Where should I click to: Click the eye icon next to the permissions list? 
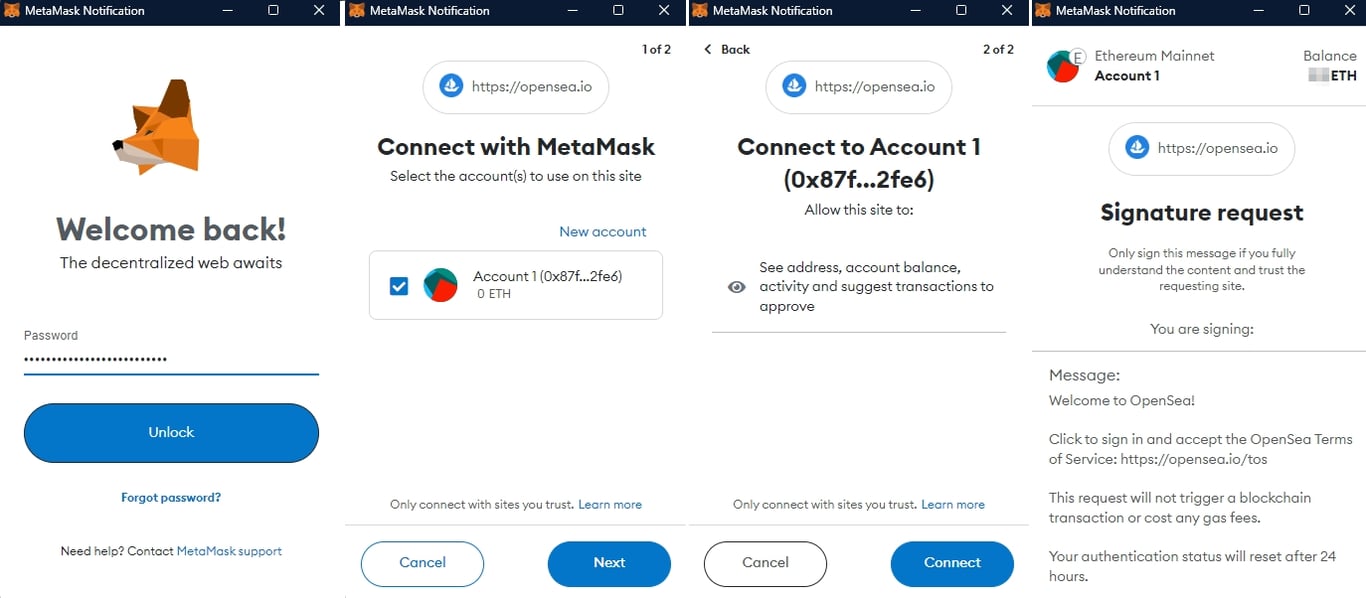click(736, 286)
